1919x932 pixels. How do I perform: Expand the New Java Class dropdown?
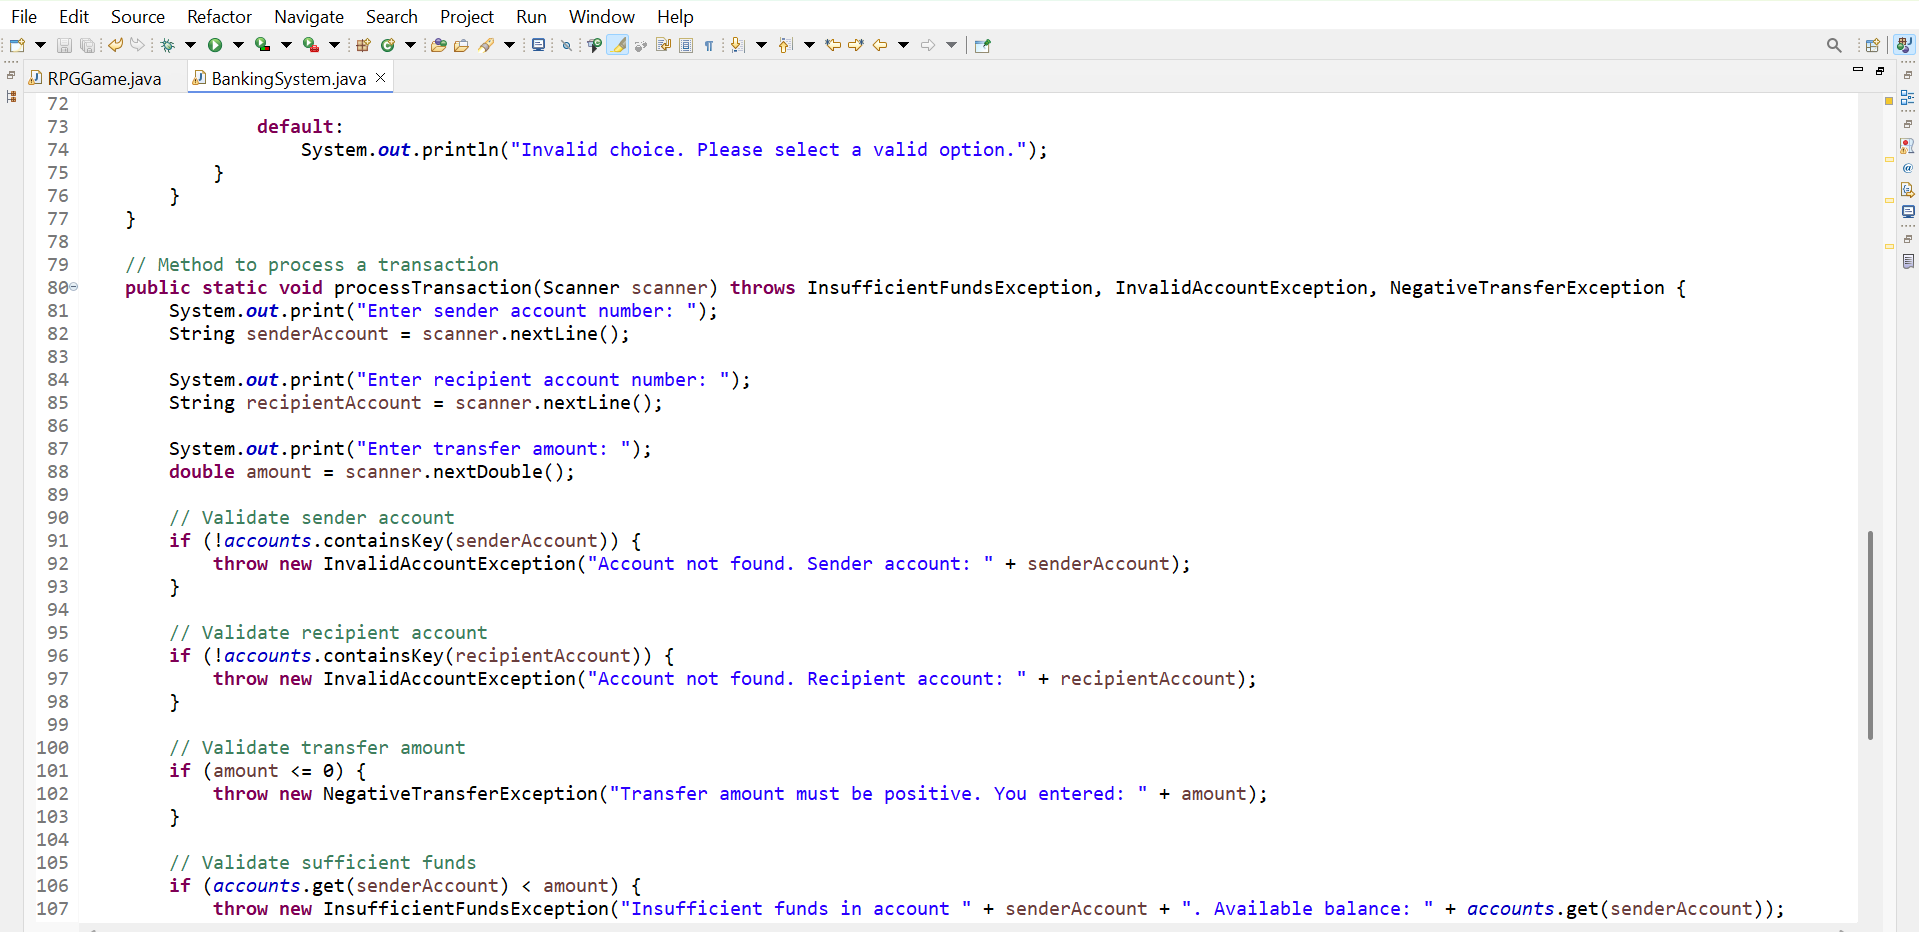point(410,45)
